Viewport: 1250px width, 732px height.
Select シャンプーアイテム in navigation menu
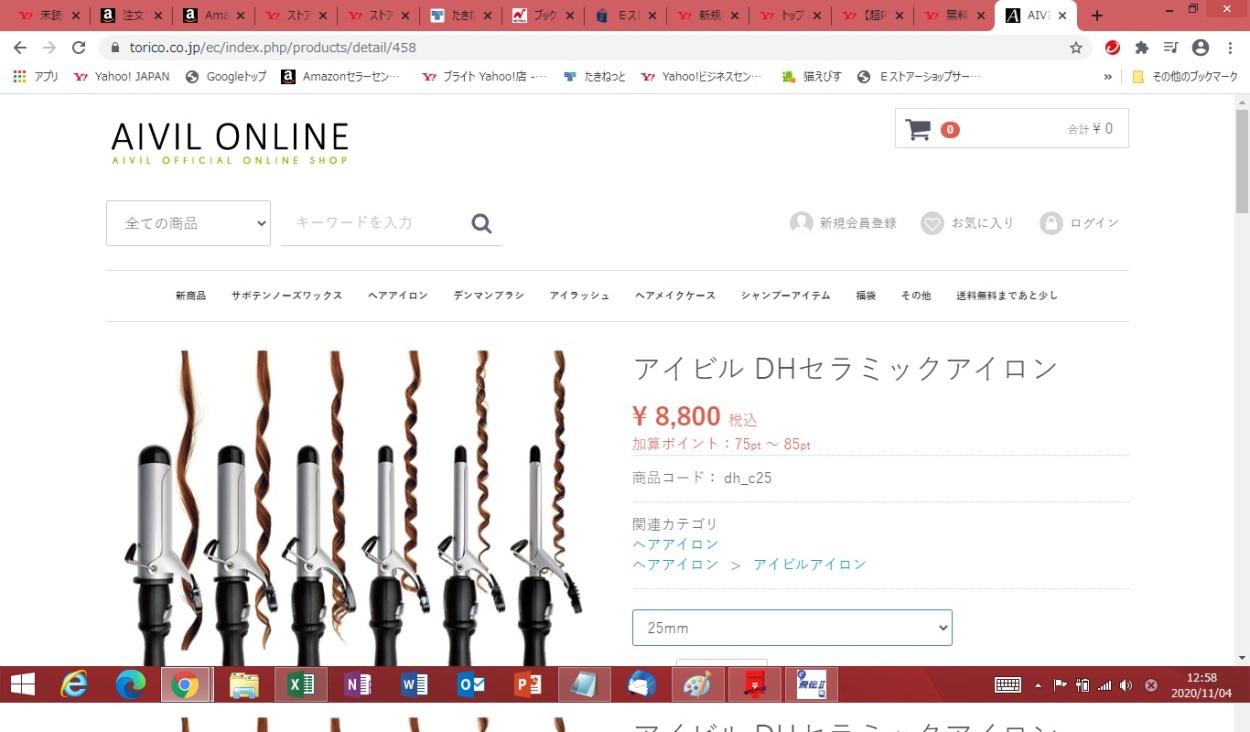point(785,296)
